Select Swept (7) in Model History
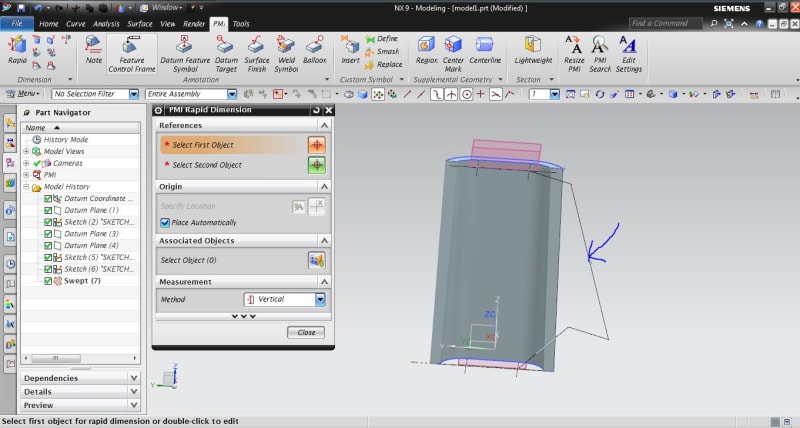800x428 pixels. [x=82, y=281]
